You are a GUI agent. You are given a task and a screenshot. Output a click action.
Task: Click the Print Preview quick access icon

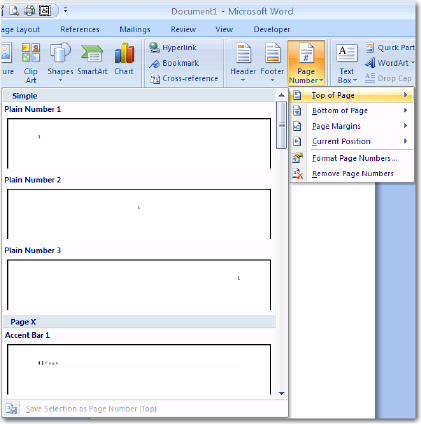[14, 11]
